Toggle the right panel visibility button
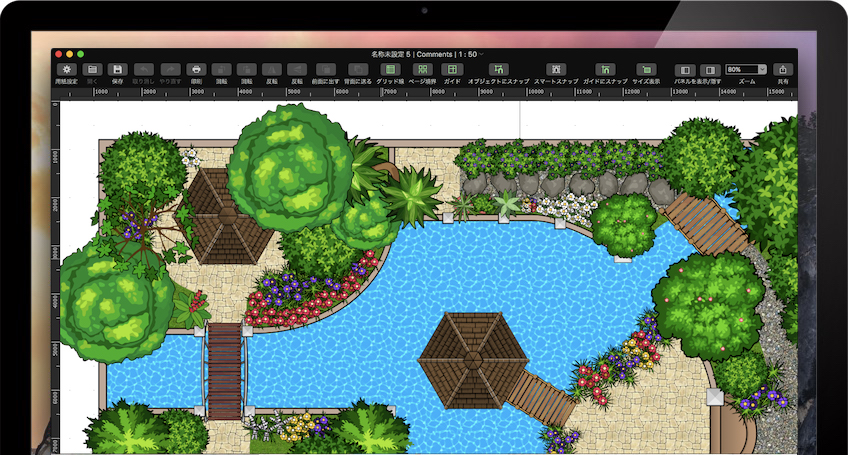Viewport: 848px width, 455px height. coord(710,69)
